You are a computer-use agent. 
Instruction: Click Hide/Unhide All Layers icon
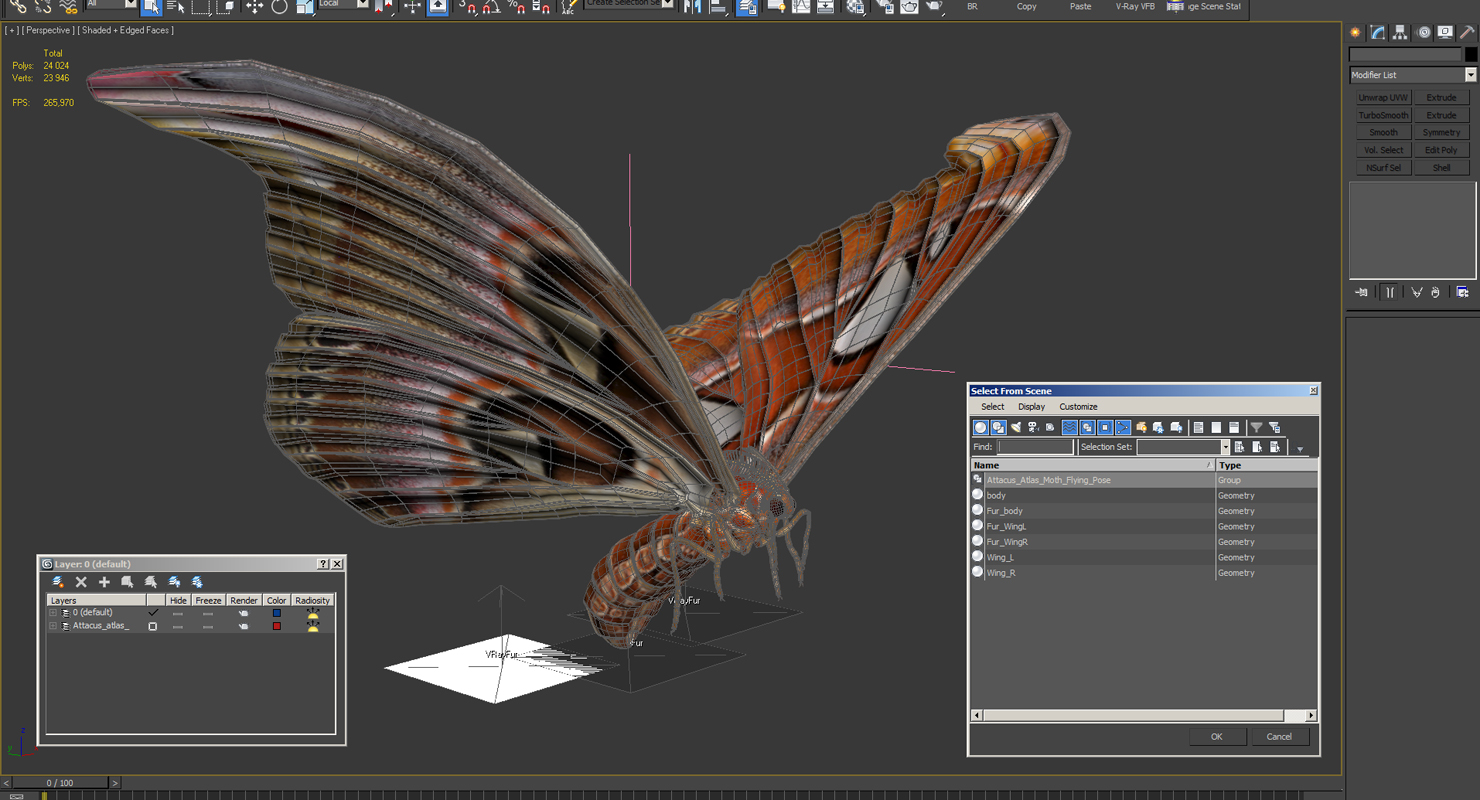tap(174, 582)
